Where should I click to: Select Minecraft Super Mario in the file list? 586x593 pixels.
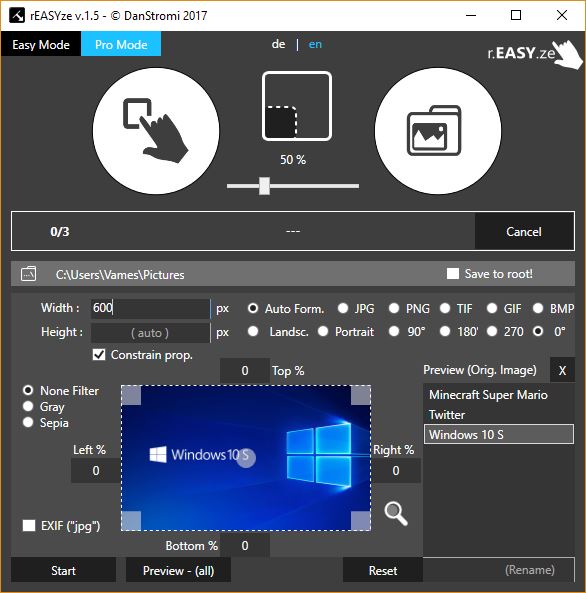(x=488, y=394)
